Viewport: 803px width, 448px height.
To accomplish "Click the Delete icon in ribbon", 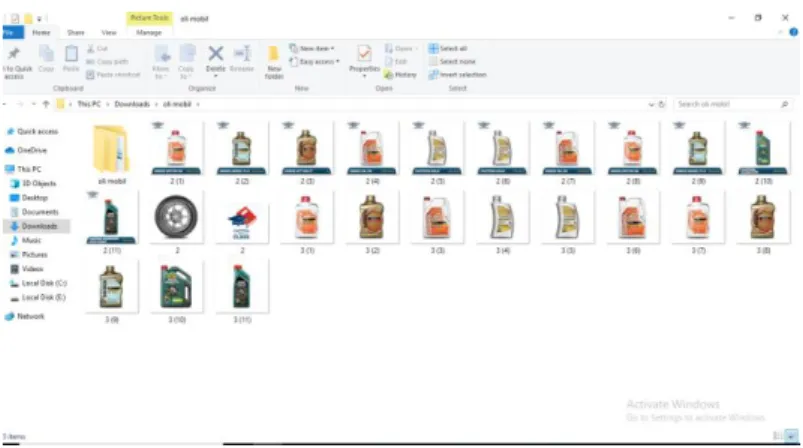I will click(216, 54).
